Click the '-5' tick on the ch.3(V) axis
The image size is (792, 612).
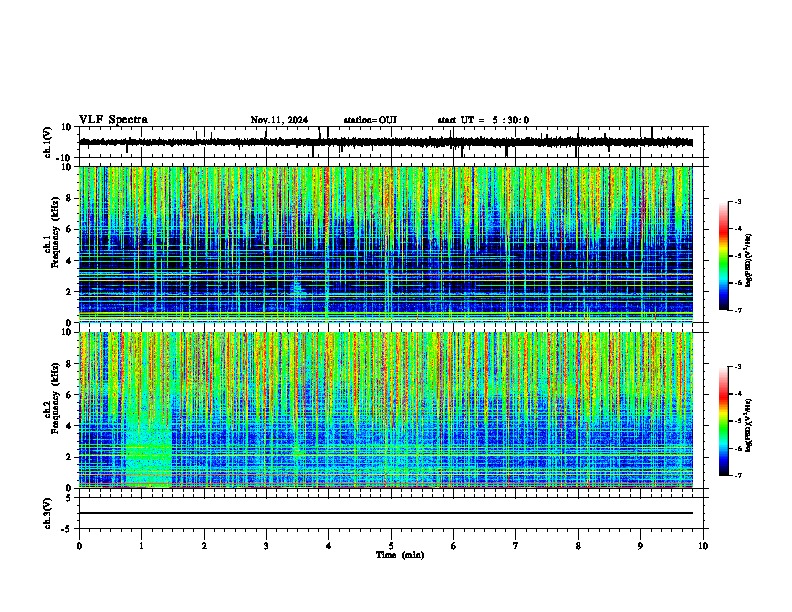click(67, 529)
